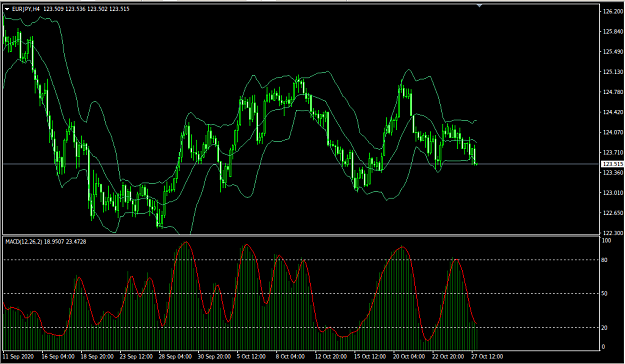Image resolution: width=625 pixels, height=364 pixels.
Task: Click the indicator scale value 50
Action: 605,293
